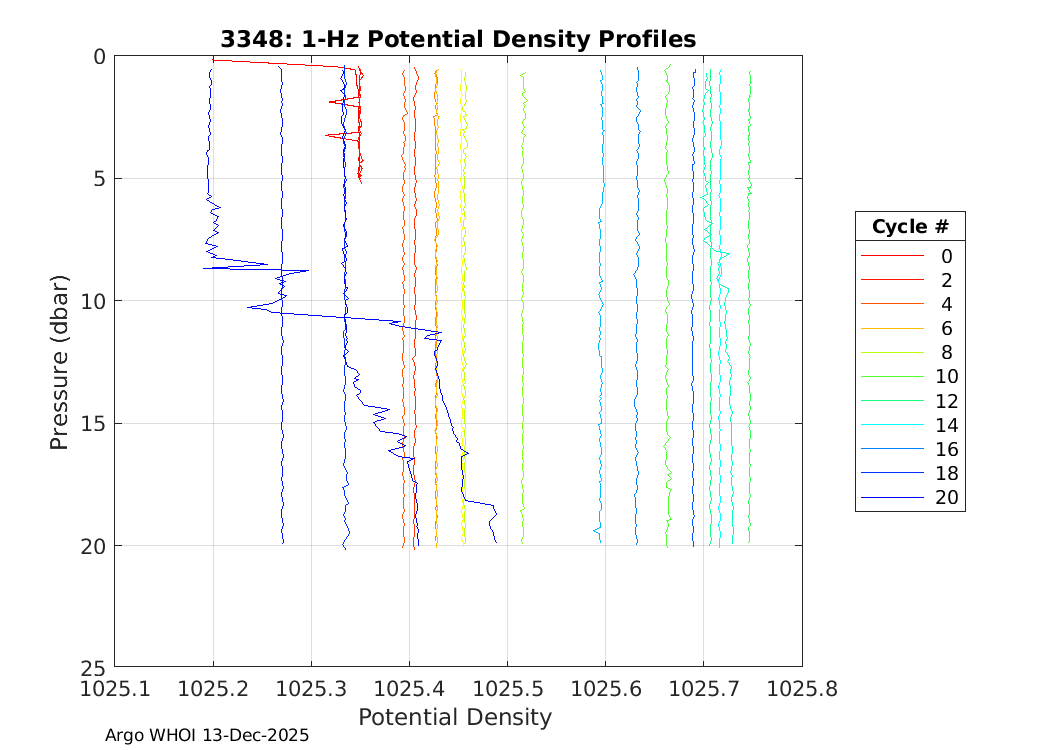
Task: Select legend entry for cycle 18
Action: tap(945, 474)
